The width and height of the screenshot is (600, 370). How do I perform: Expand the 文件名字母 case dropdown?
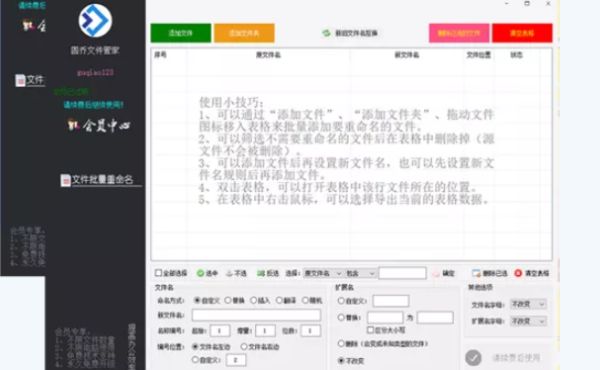(x=528, y=304)
